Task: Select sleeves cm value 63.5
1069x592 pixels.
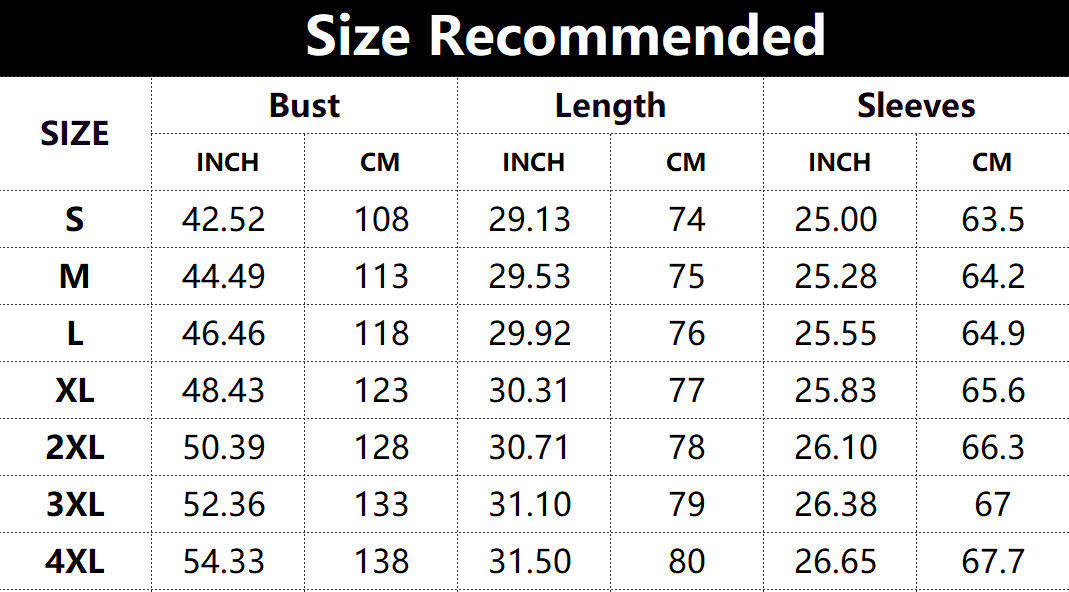Action: click(x=993, y=219)
